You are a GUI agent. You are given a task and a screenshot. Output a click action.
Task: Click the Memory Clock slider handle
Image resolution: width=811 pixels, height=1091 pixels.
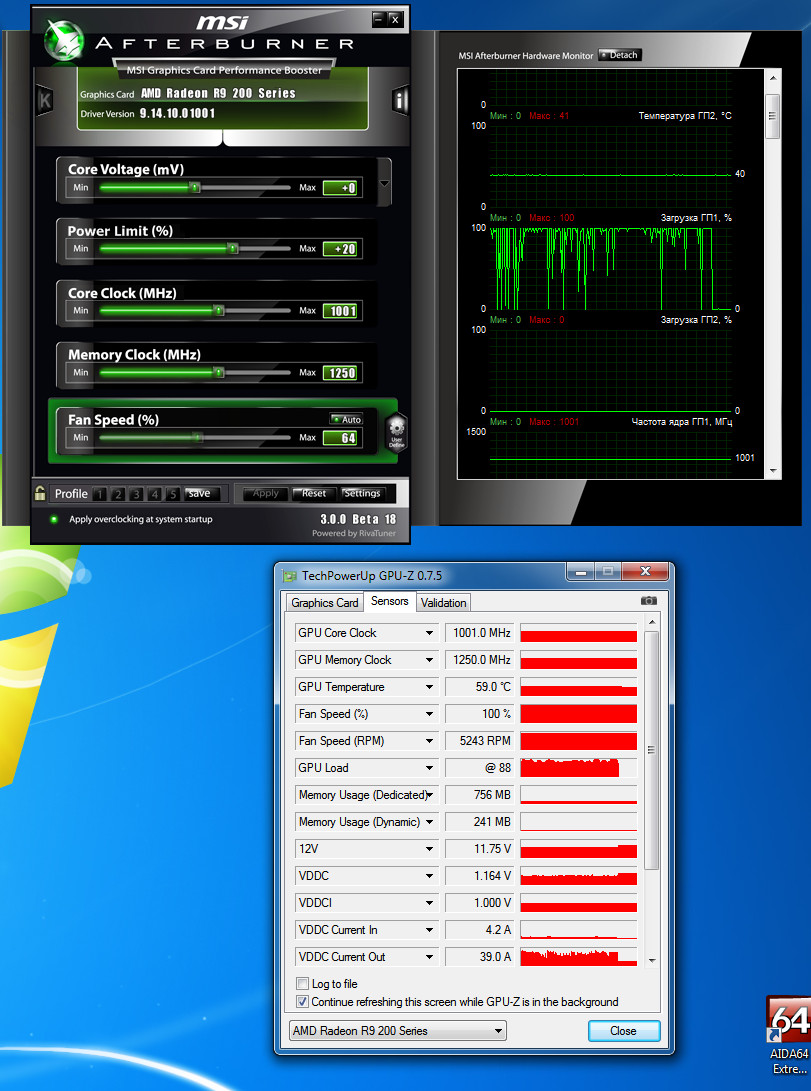click(x=219, y=372)
